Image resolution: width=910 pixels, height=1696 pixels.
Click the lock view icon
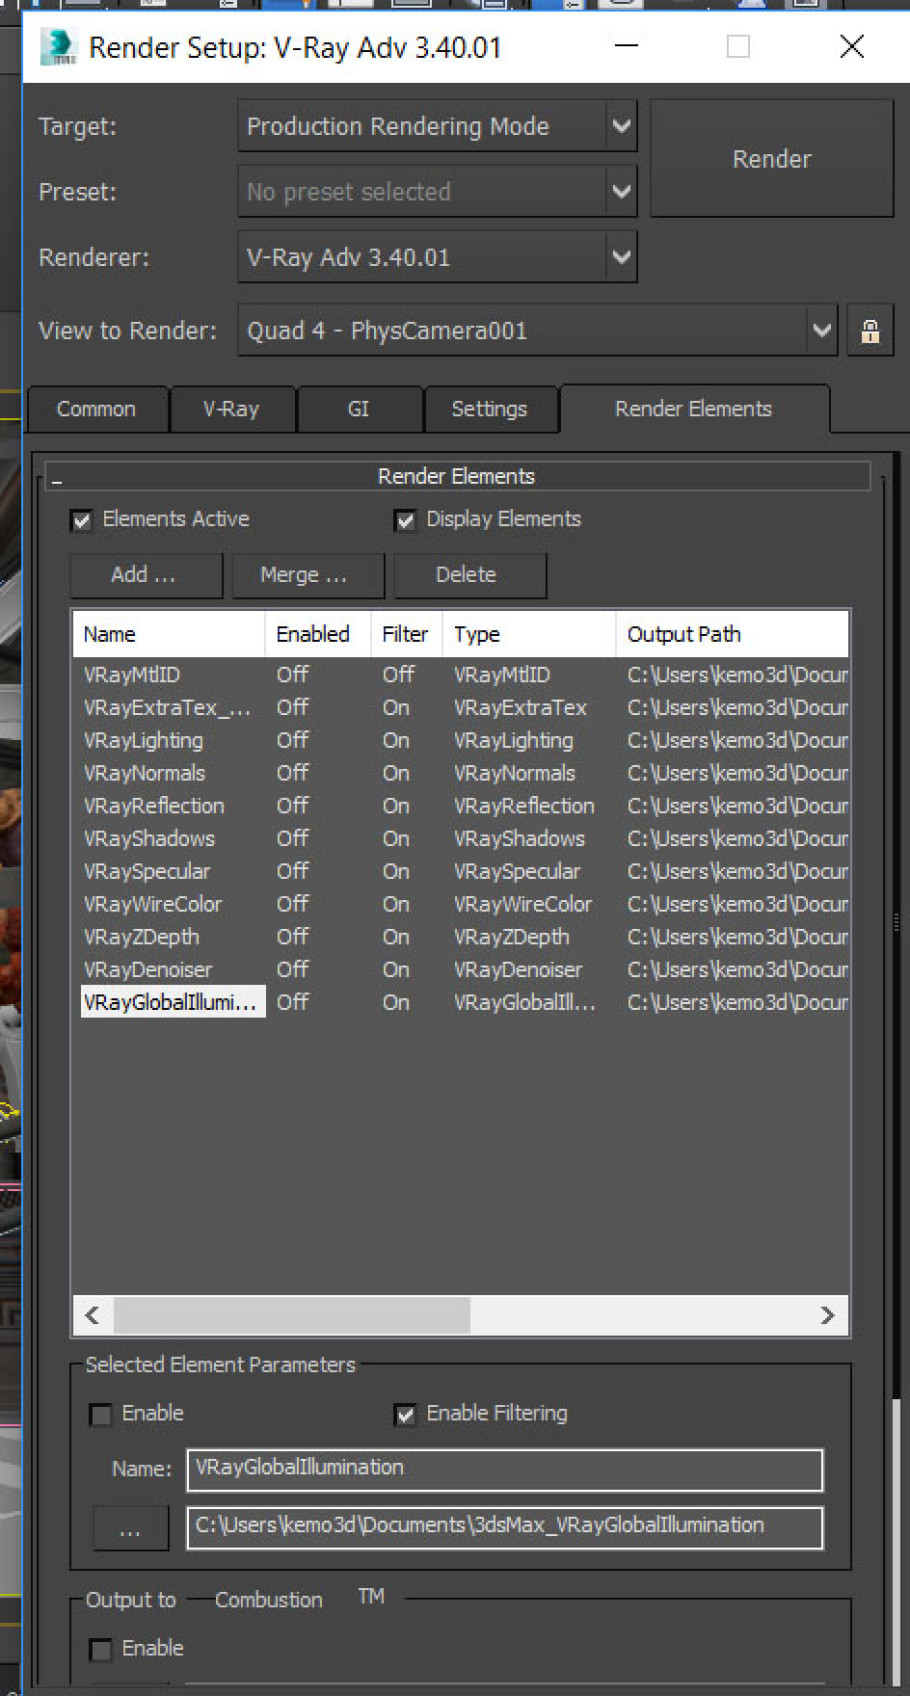870,331
